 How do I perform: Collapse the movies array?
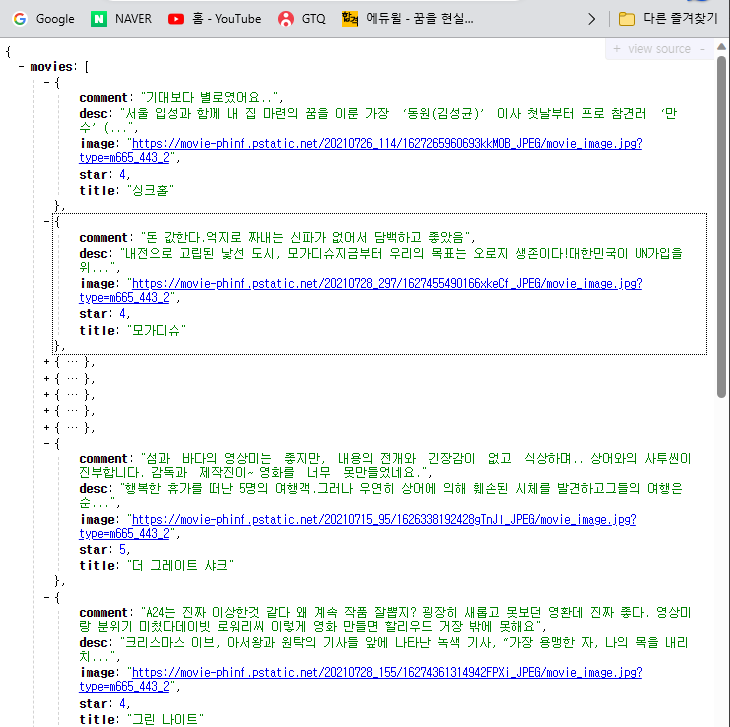click(21, 67)
